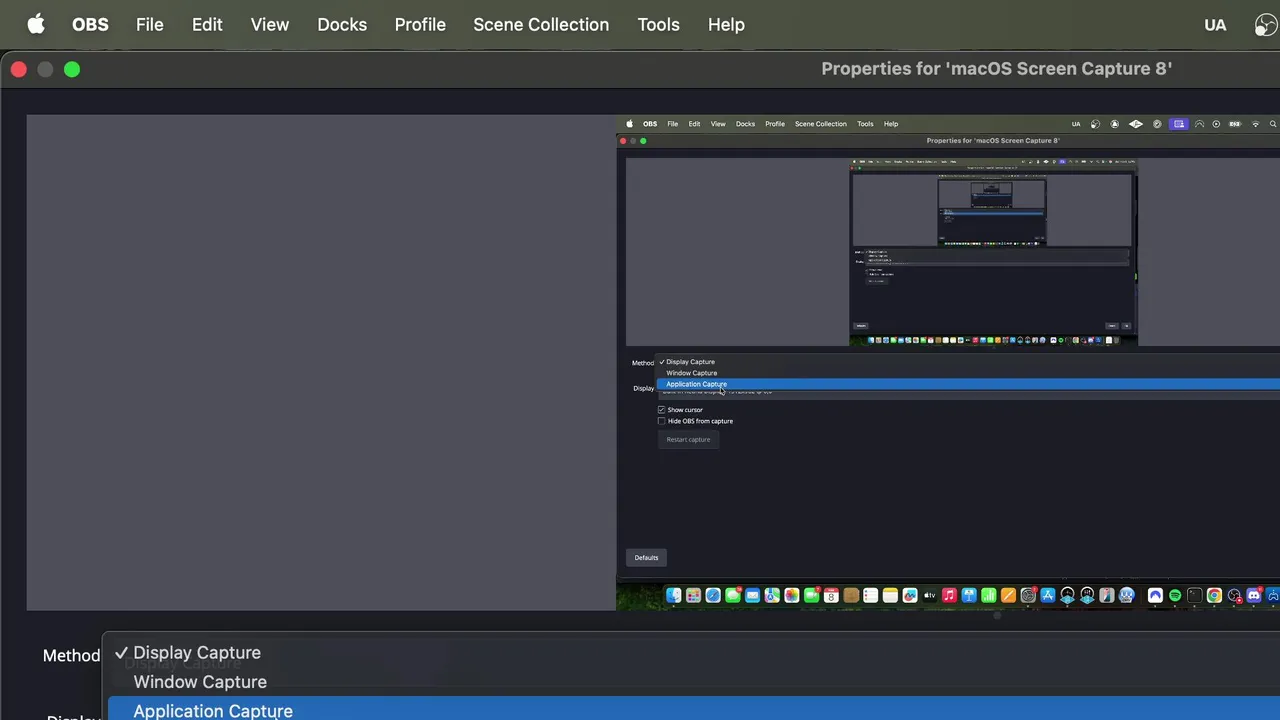Click Restart capture button in preview
The image size is (1280, 720).
click(x=688, y=439)
